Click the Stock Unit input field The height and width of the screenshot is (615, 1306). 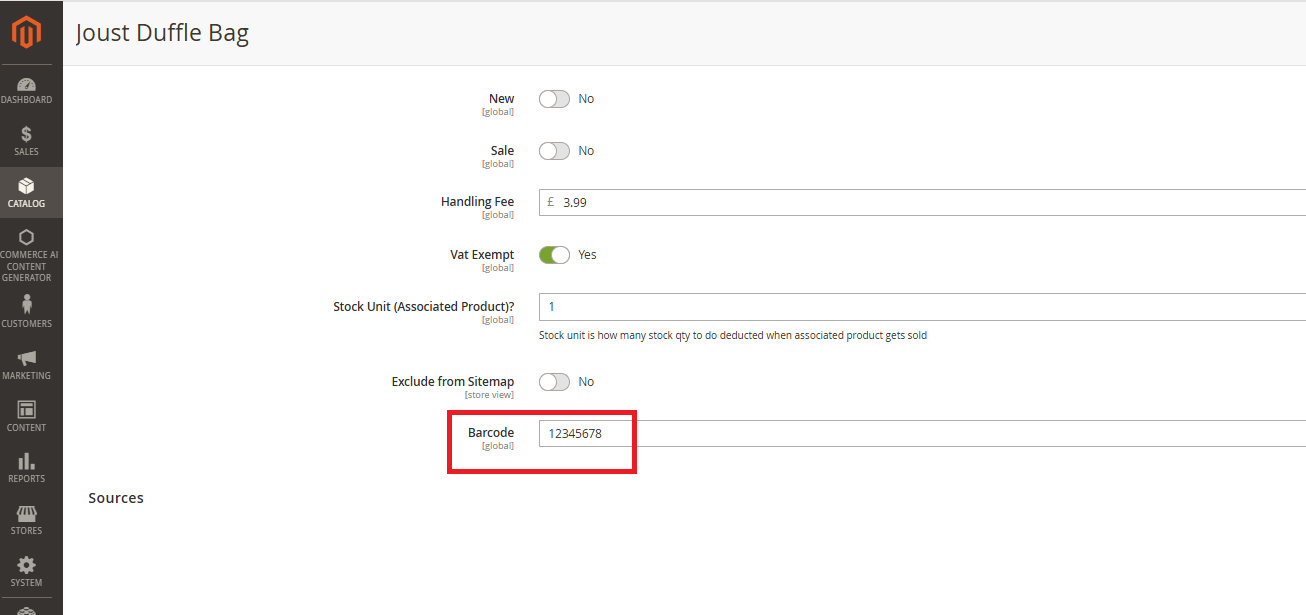(x=920, y=307)
